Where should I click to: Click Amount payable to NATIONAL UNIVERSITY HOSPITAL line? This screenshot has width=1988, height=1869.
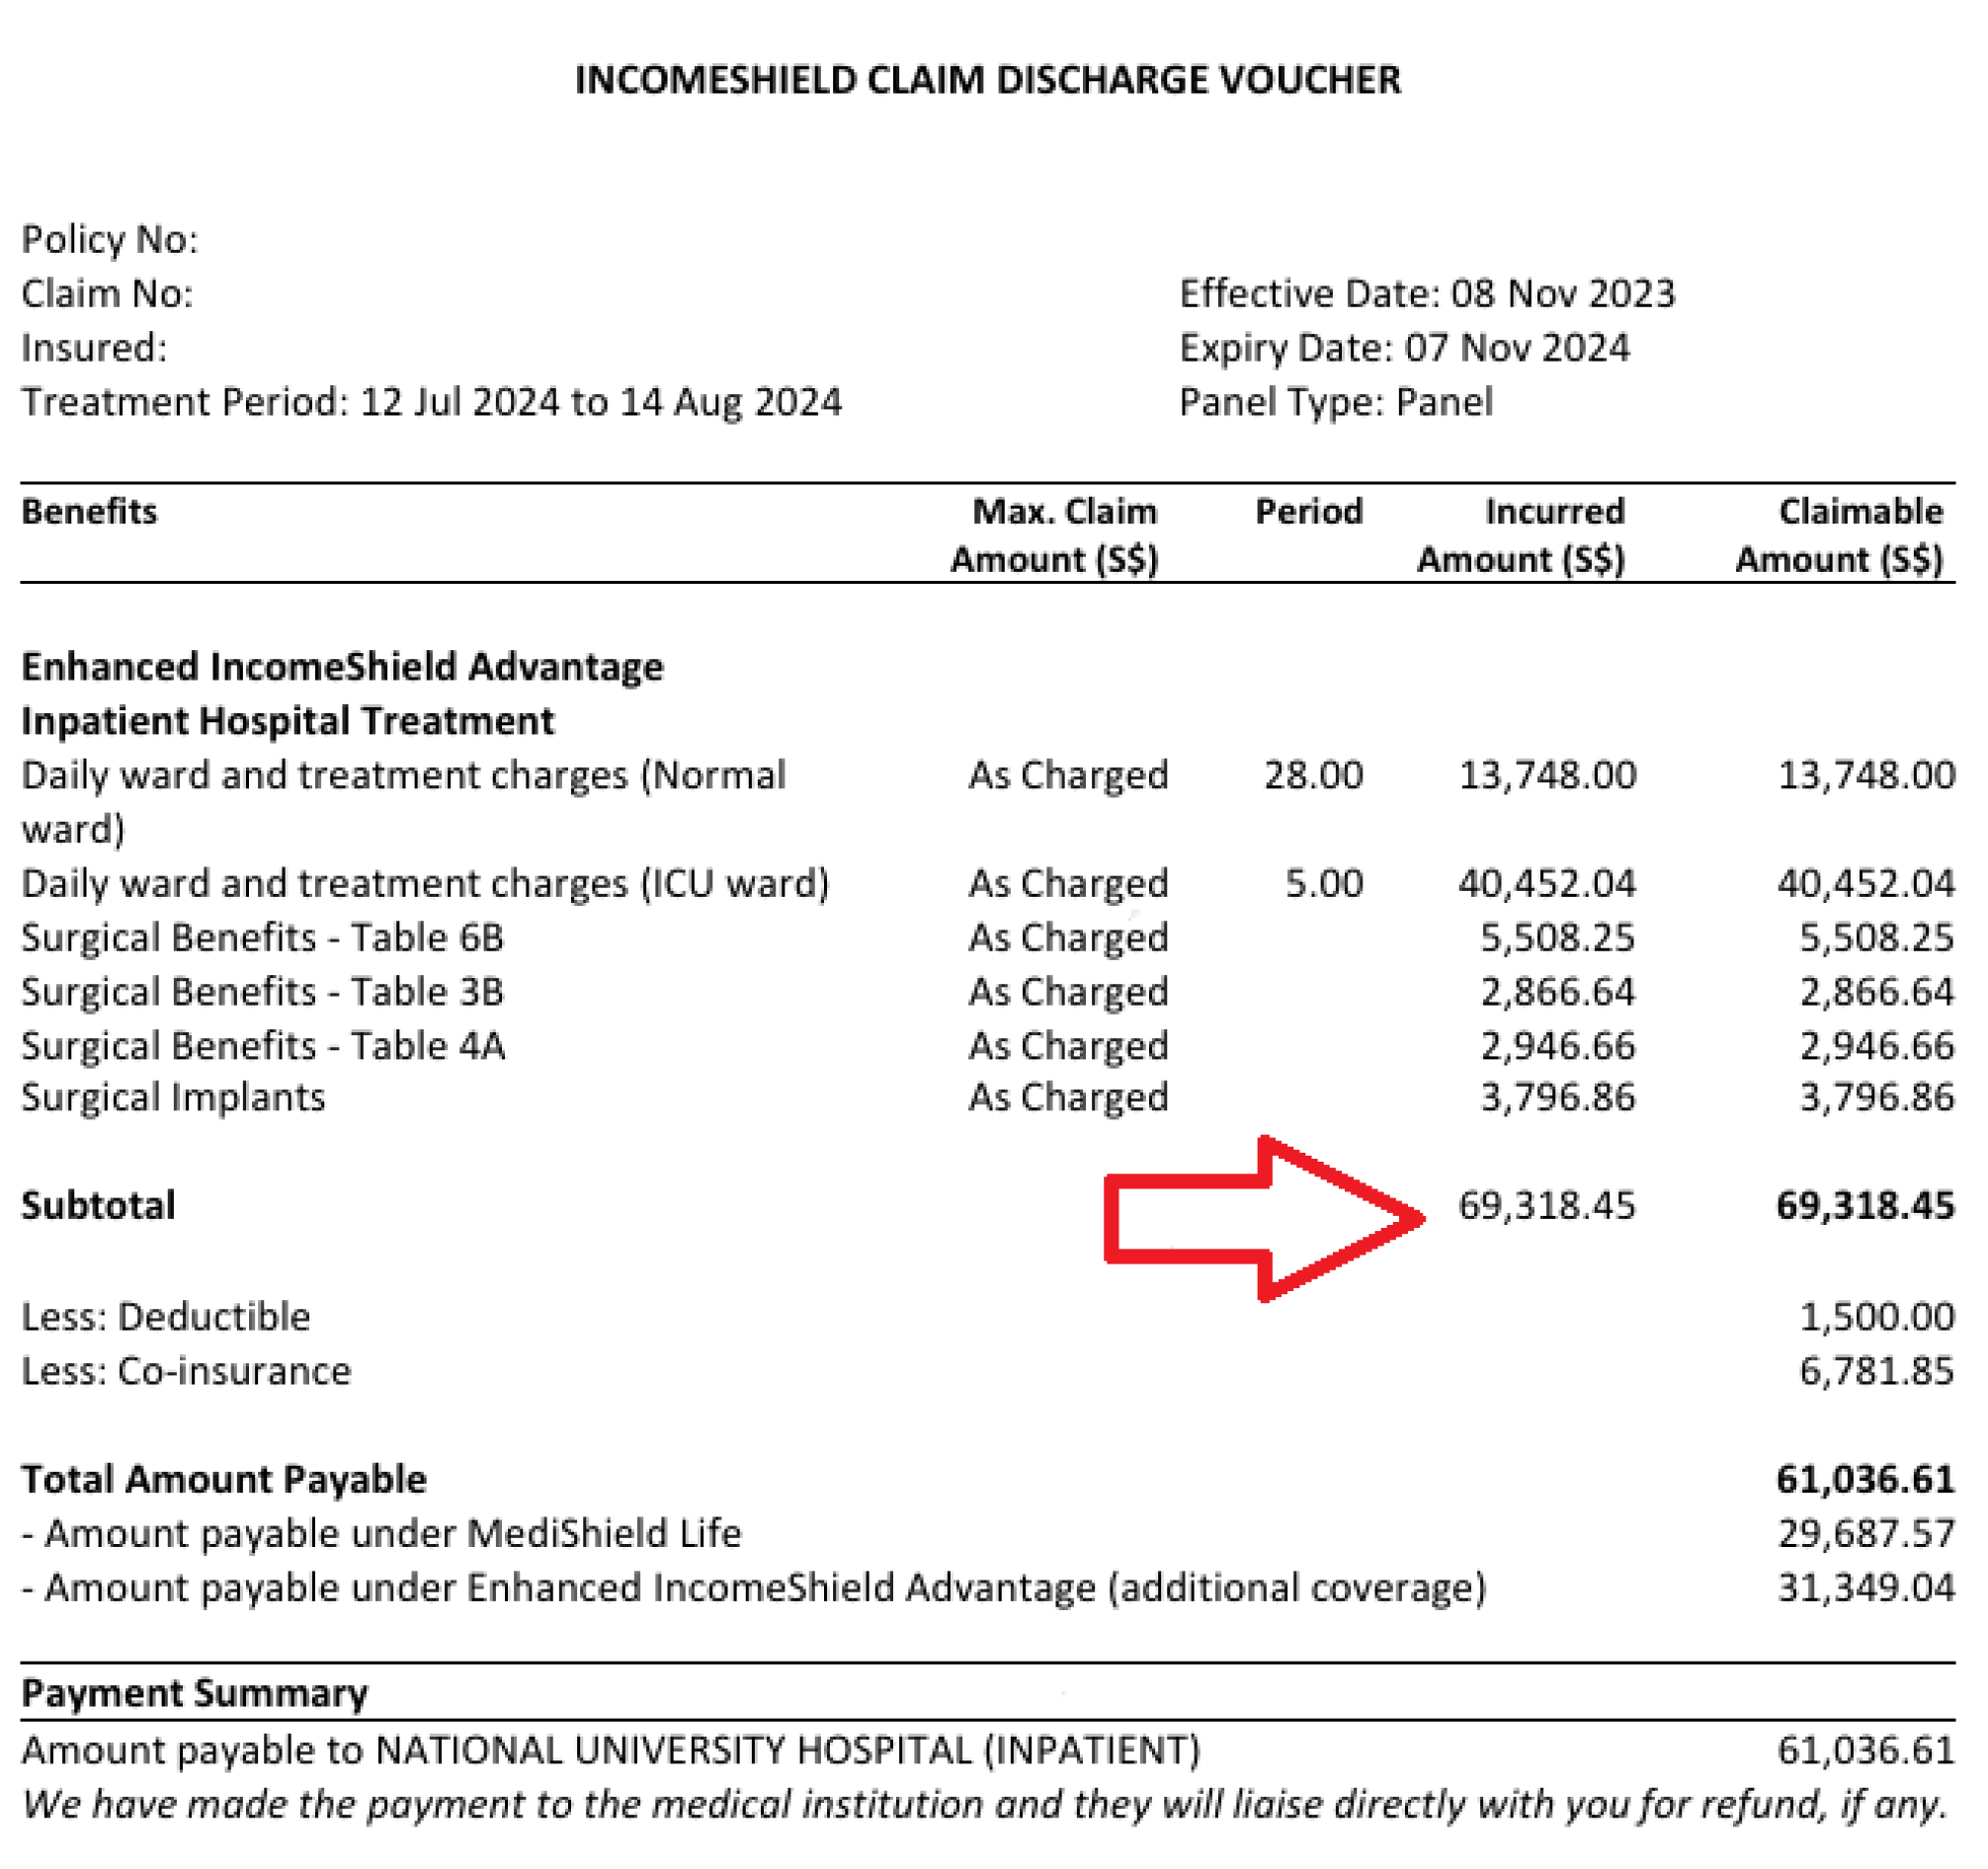[611, 1751]
